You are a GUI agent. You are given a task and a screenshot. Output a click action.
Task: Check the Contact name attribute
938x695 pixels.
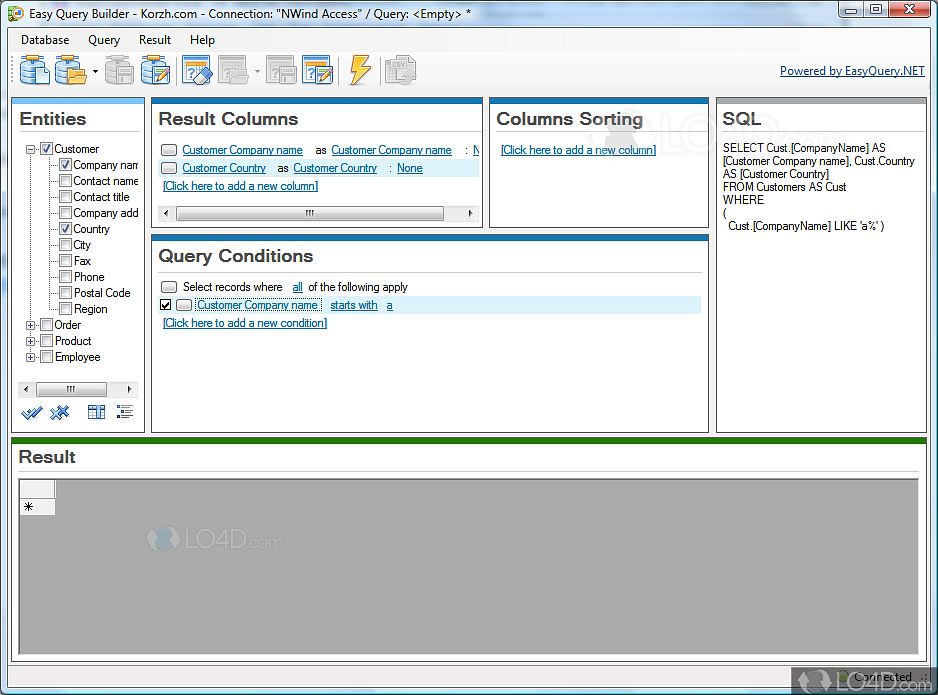pos(65,181)
